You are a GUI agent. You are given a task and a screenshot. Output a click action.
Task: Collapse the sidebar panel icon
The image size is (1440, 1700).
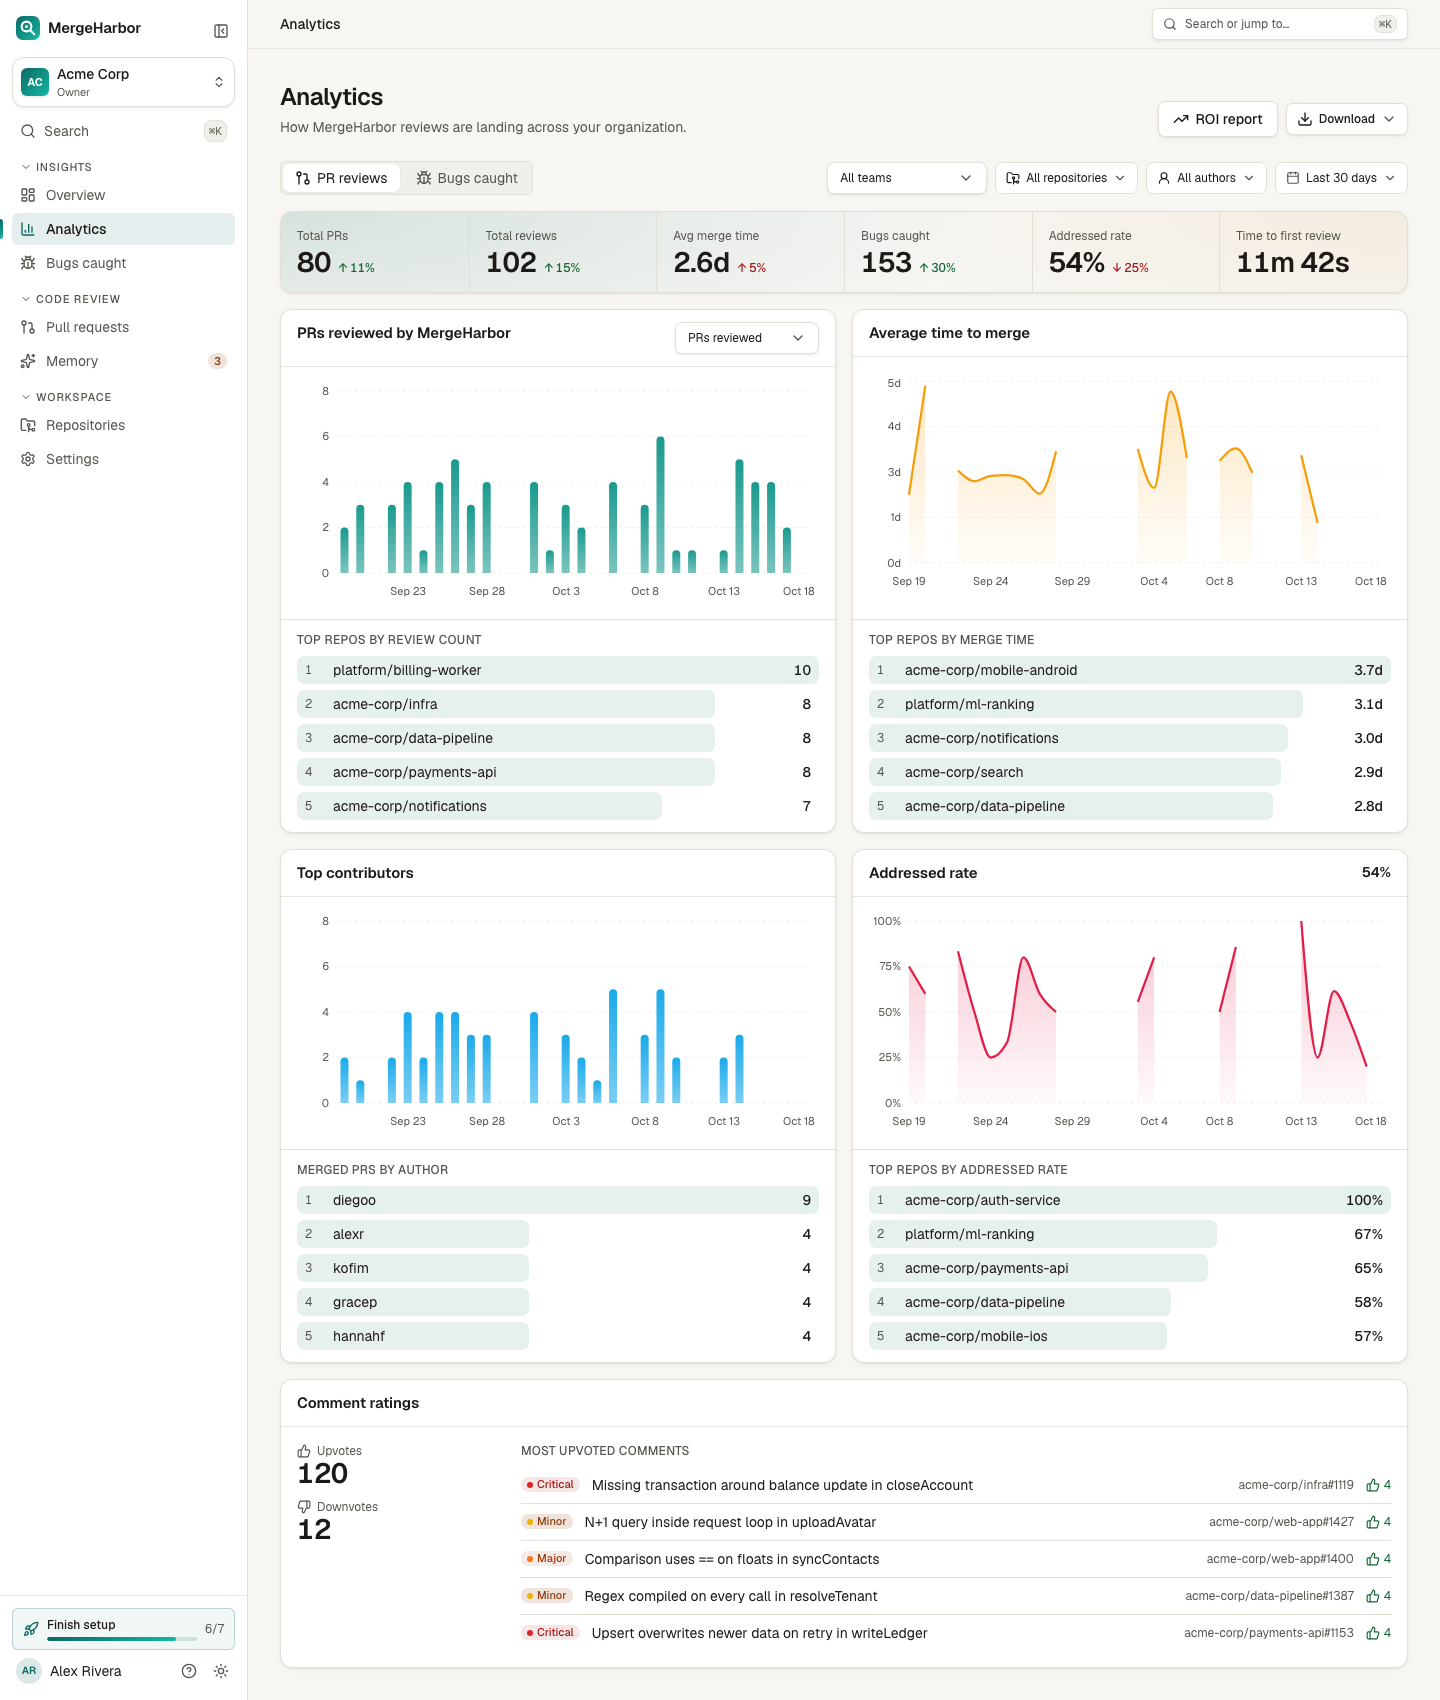221,31
